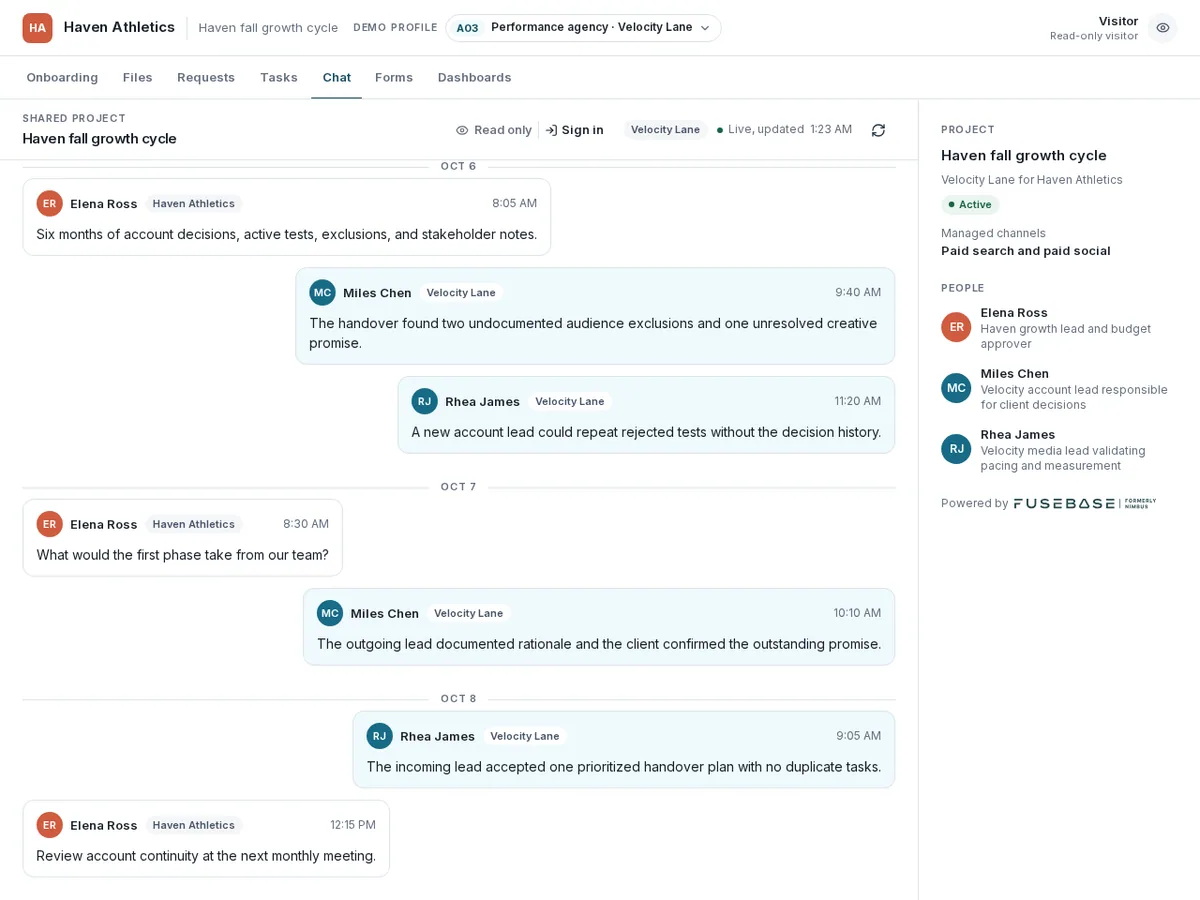Viewport: 1200px width, 900px height.
Task: Click the Live, updated 1:23 AM status
Action: coord(785,130)
